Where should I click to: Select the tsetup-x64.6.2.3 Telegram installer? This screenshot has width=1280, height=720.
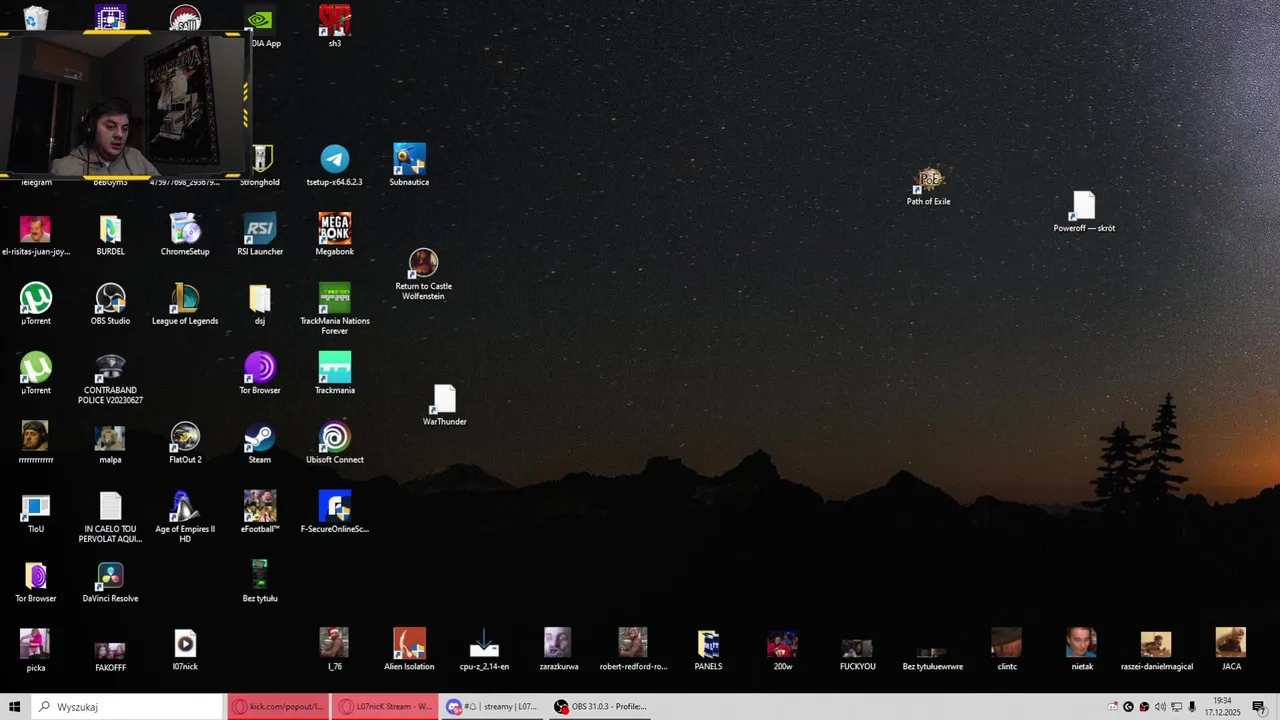pyautogui.click(x=334, y=165)
